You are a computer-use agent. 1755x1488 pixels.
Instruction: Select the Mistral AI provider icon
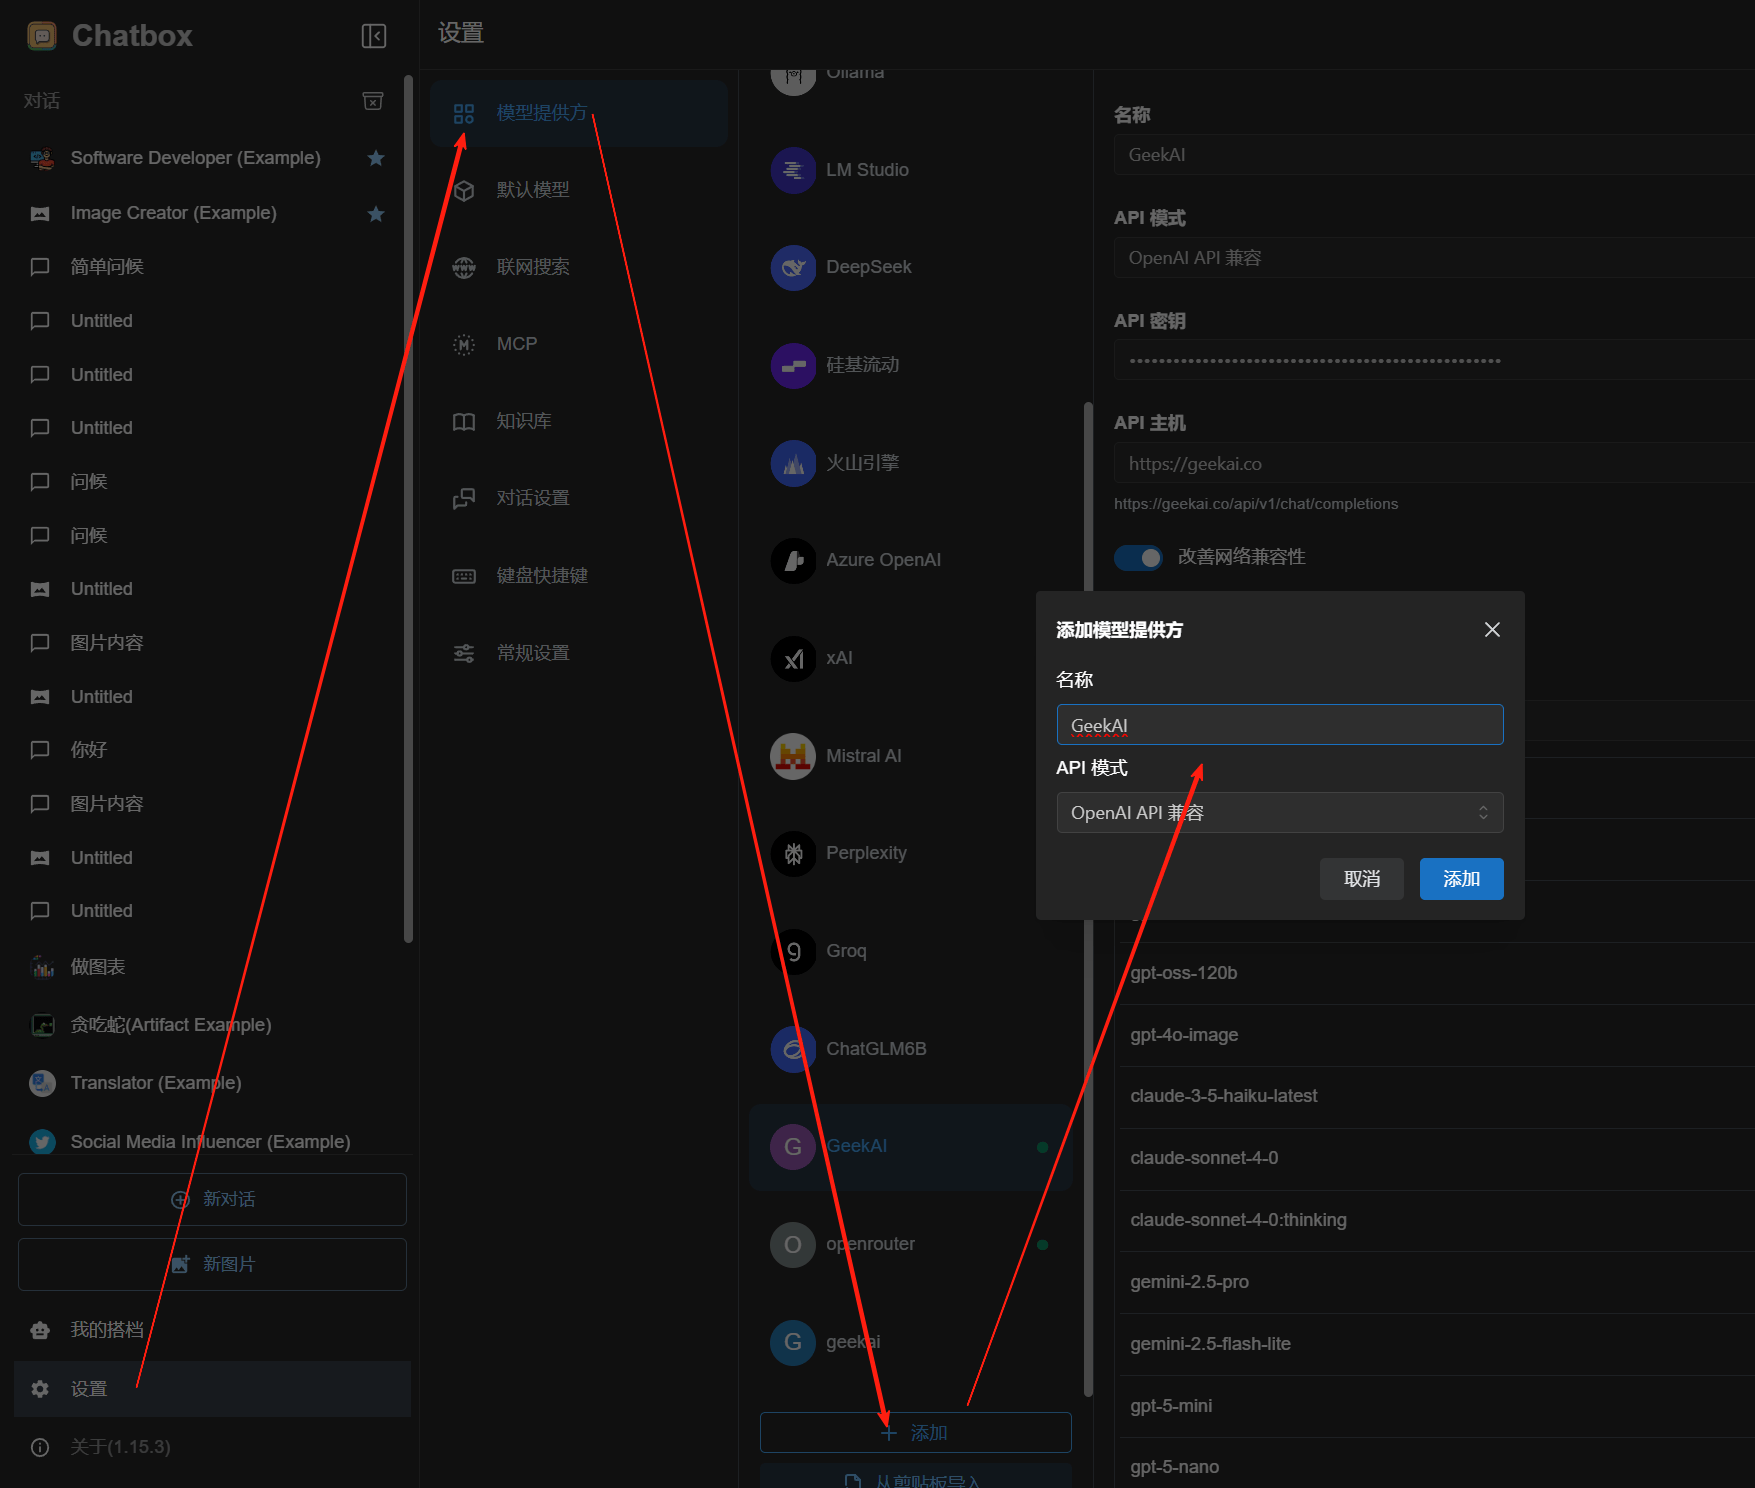tap(793, 756)
